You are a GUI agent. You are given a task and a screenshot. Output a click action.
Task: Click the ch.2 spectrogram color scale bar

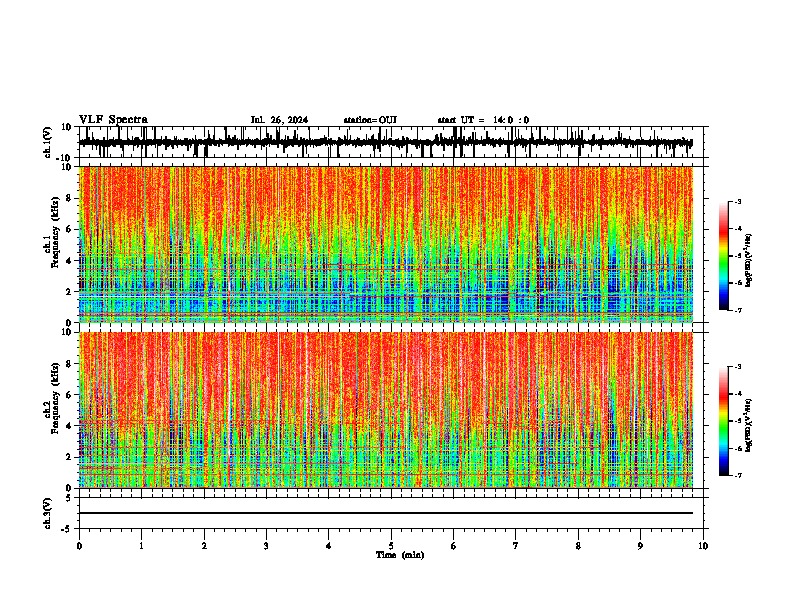pyautogui.click(x=724, y=421)
